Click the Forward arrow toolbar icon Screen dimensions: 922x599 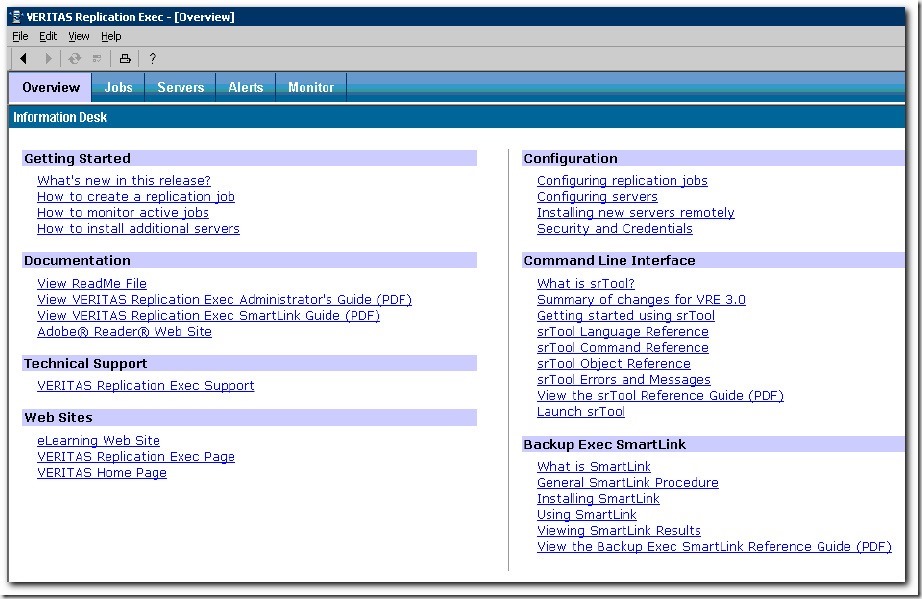pyautogui.click(x=48, y=58)
